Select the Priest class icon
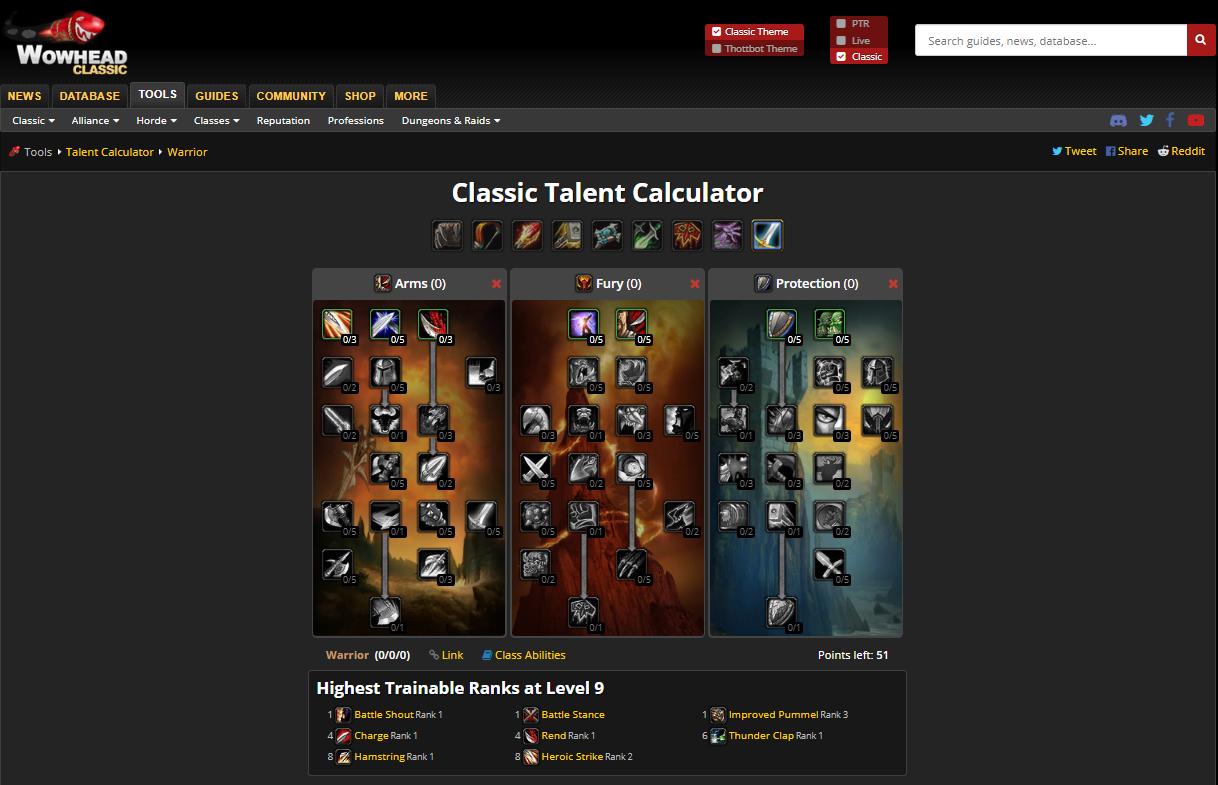The width and height of the screenshot is (1218, 785). pyautogui.click(x=607, y=235)
